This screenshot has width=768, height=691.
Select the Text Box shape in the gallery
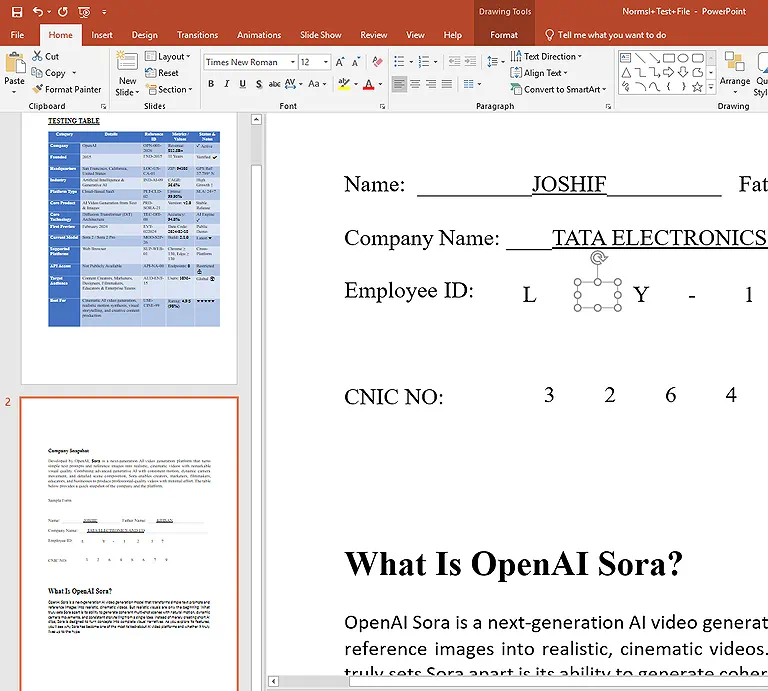[625, 58]
